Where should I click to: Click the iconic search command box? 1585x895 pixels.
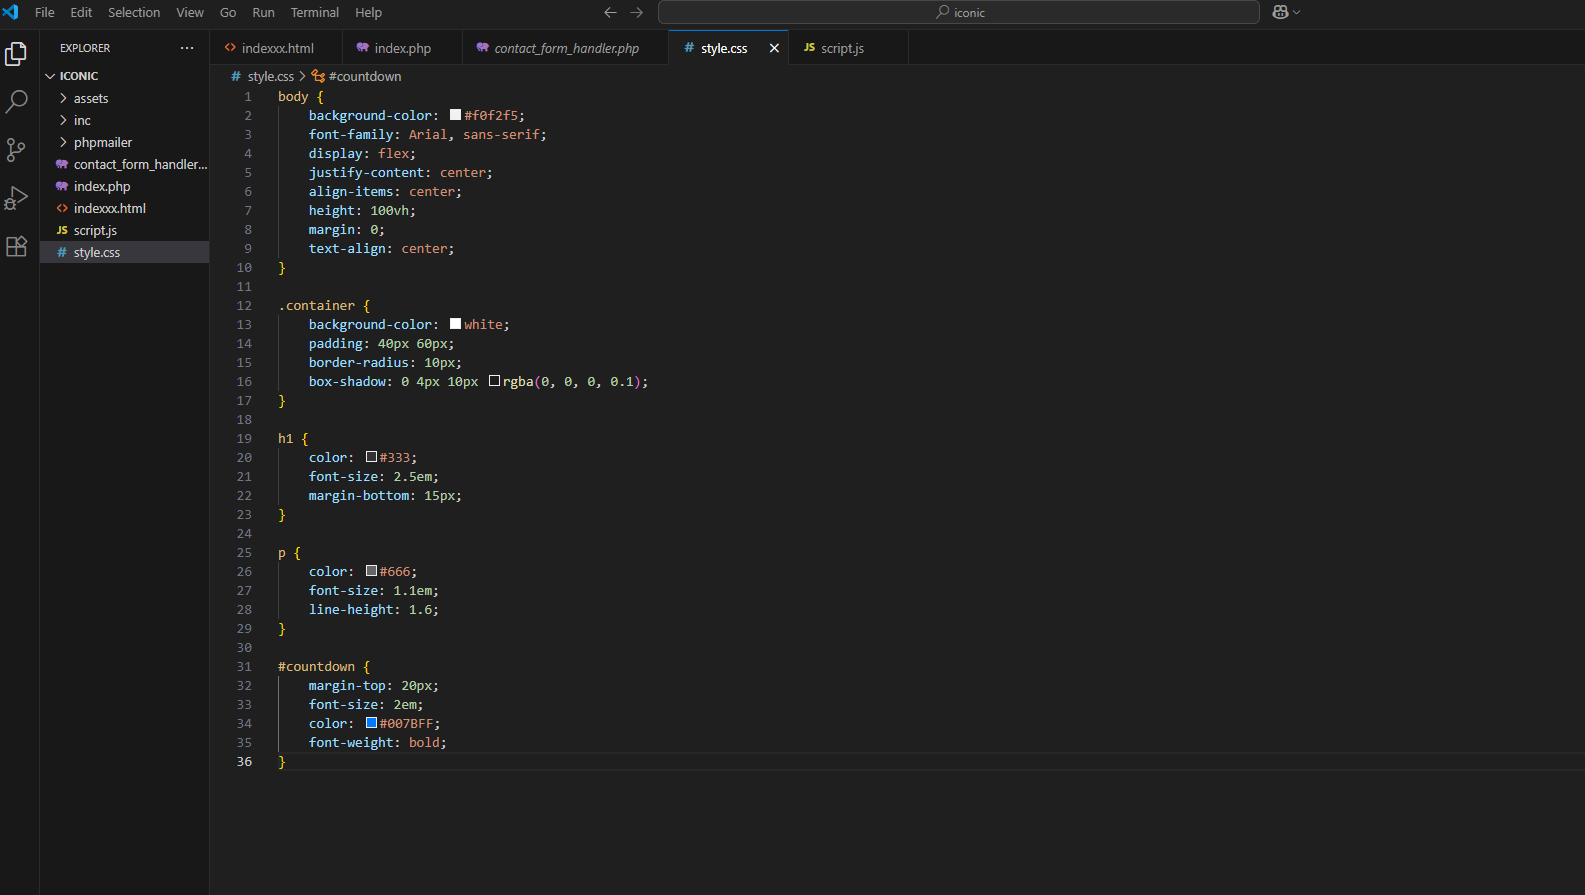(958, 12)
